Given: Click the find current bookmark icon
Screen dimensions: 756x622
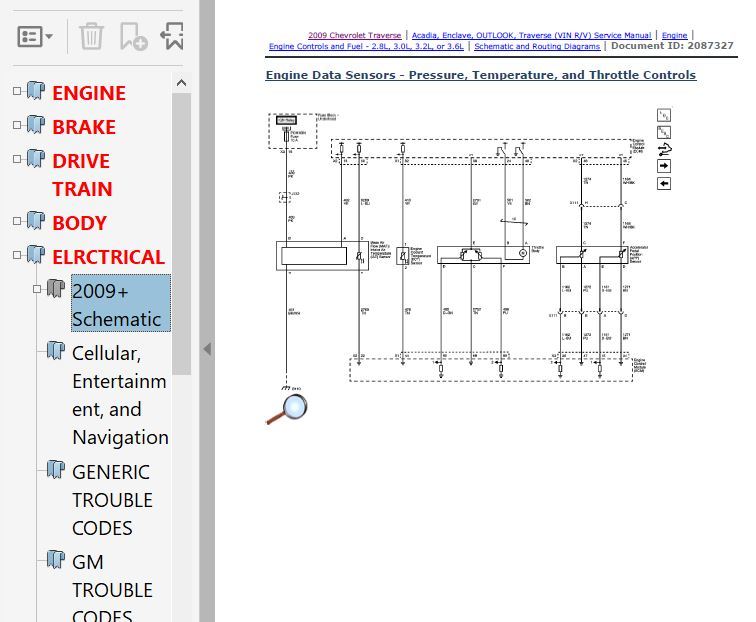Looking at the screenshot, I should pyautogui.click(x=172, y=36).
